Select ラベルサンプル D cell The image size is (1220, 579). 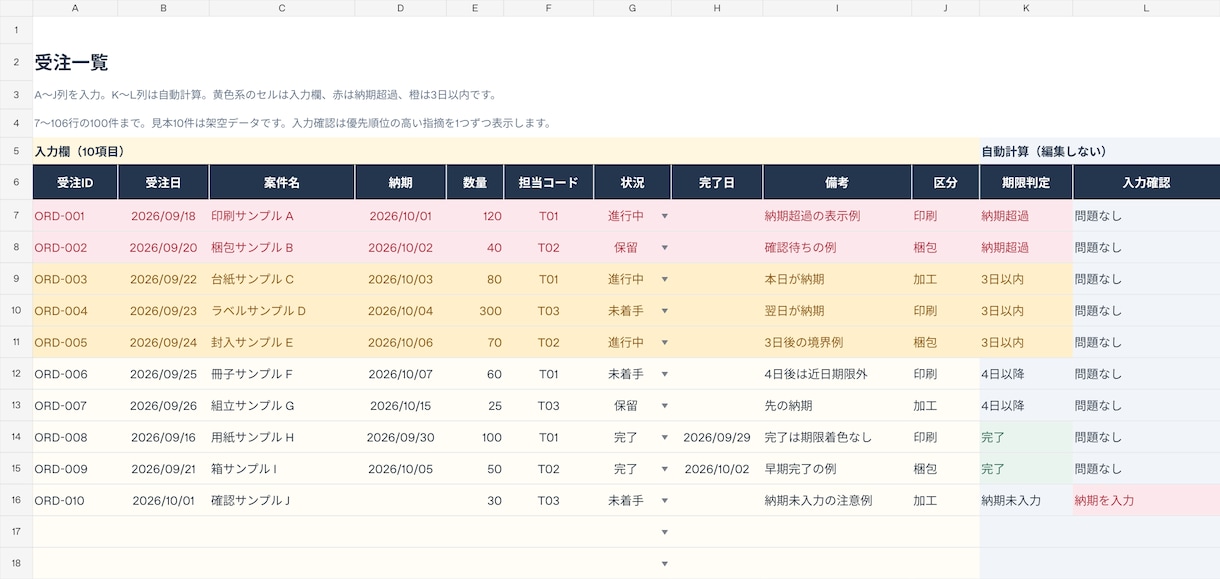click(282, 311)
